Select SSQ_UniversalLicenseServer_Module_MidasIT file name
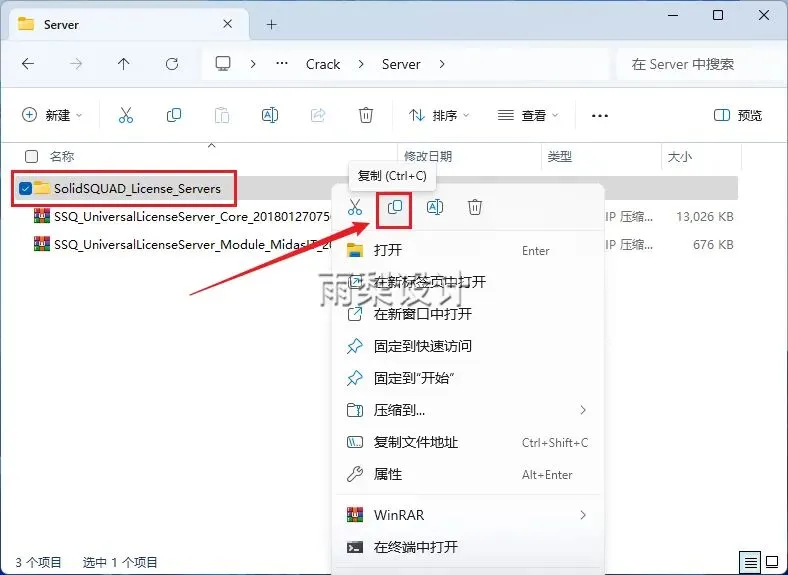The height and width of the screenshot is (575, 788). point(192,245)
